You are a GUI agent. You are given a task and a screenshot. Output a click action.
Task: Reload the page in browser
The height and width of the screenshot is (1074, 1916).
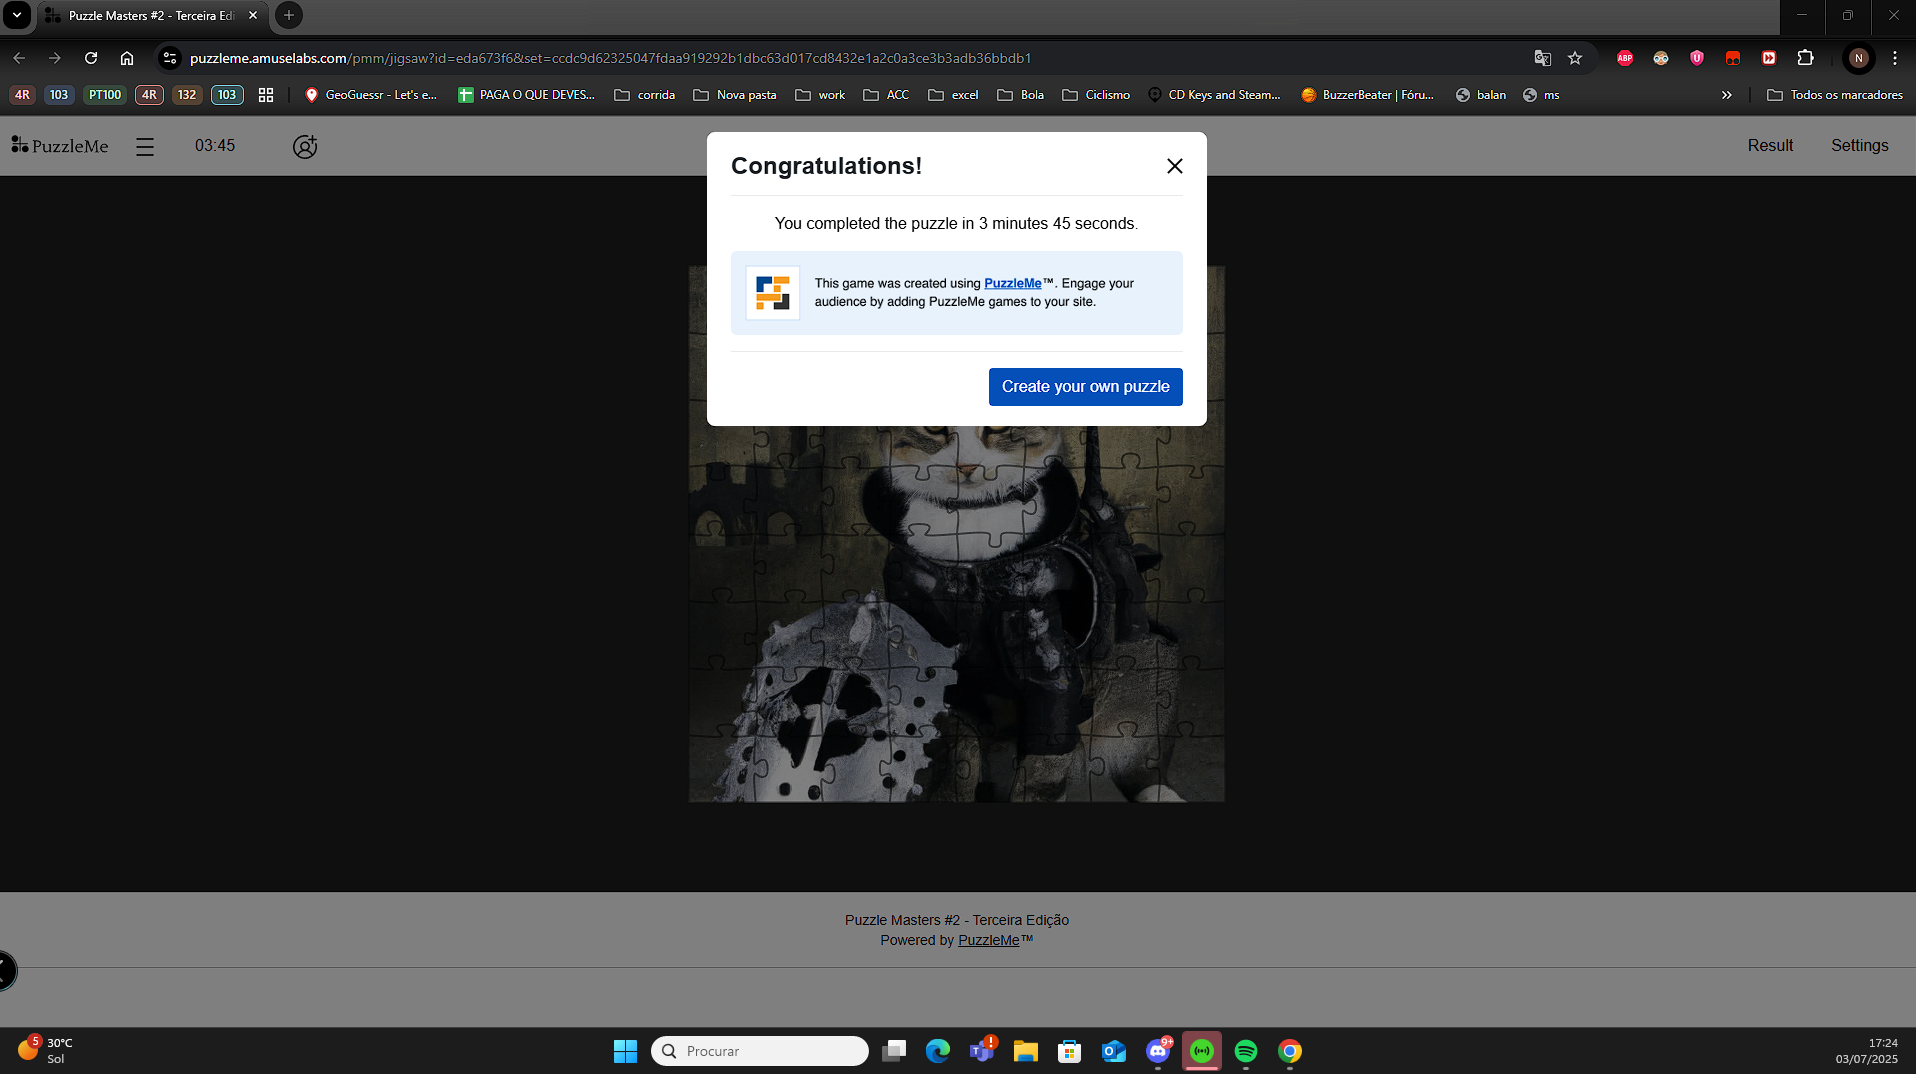tap(91, 58)
